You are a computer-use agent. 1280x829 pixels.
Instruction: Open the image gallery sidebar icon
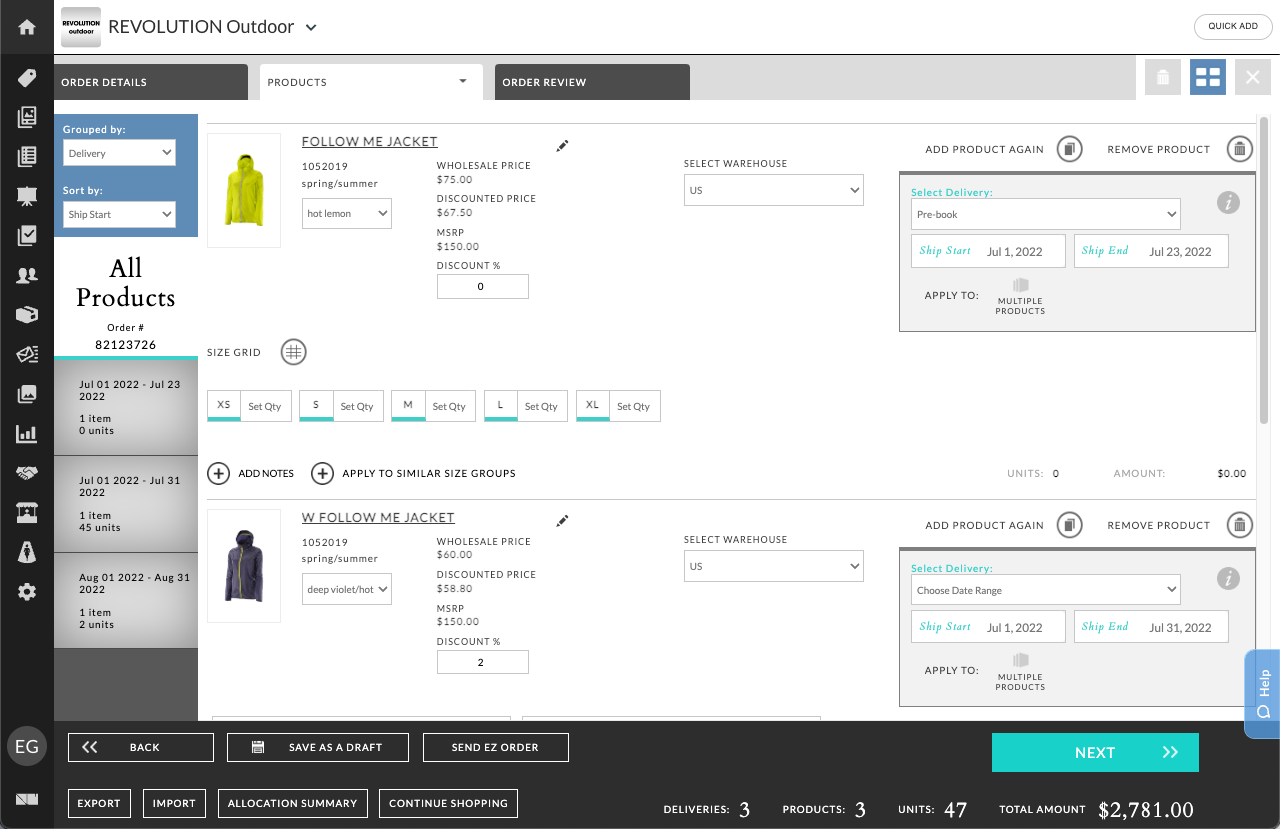click(27, 394)
